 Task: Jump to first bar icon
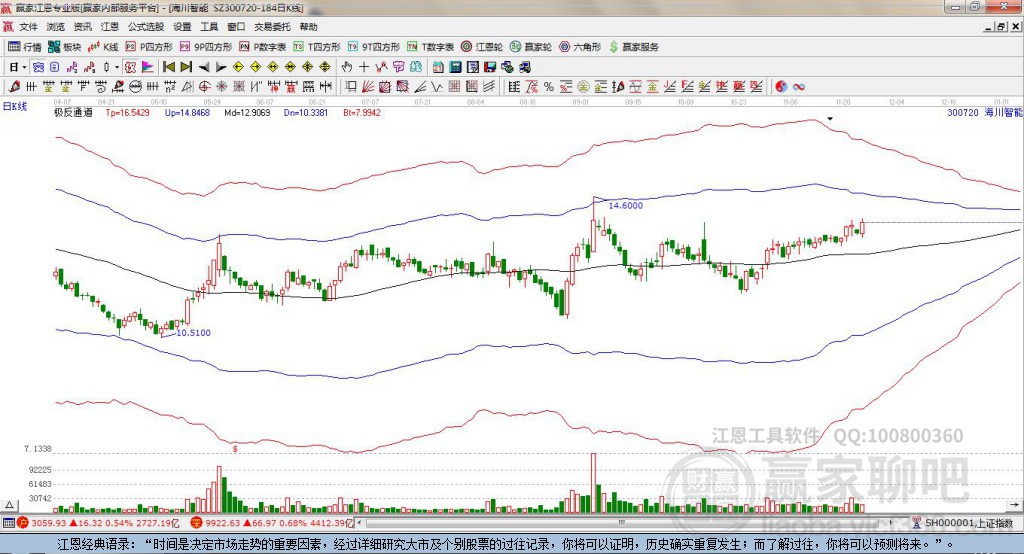click(169, 67)
